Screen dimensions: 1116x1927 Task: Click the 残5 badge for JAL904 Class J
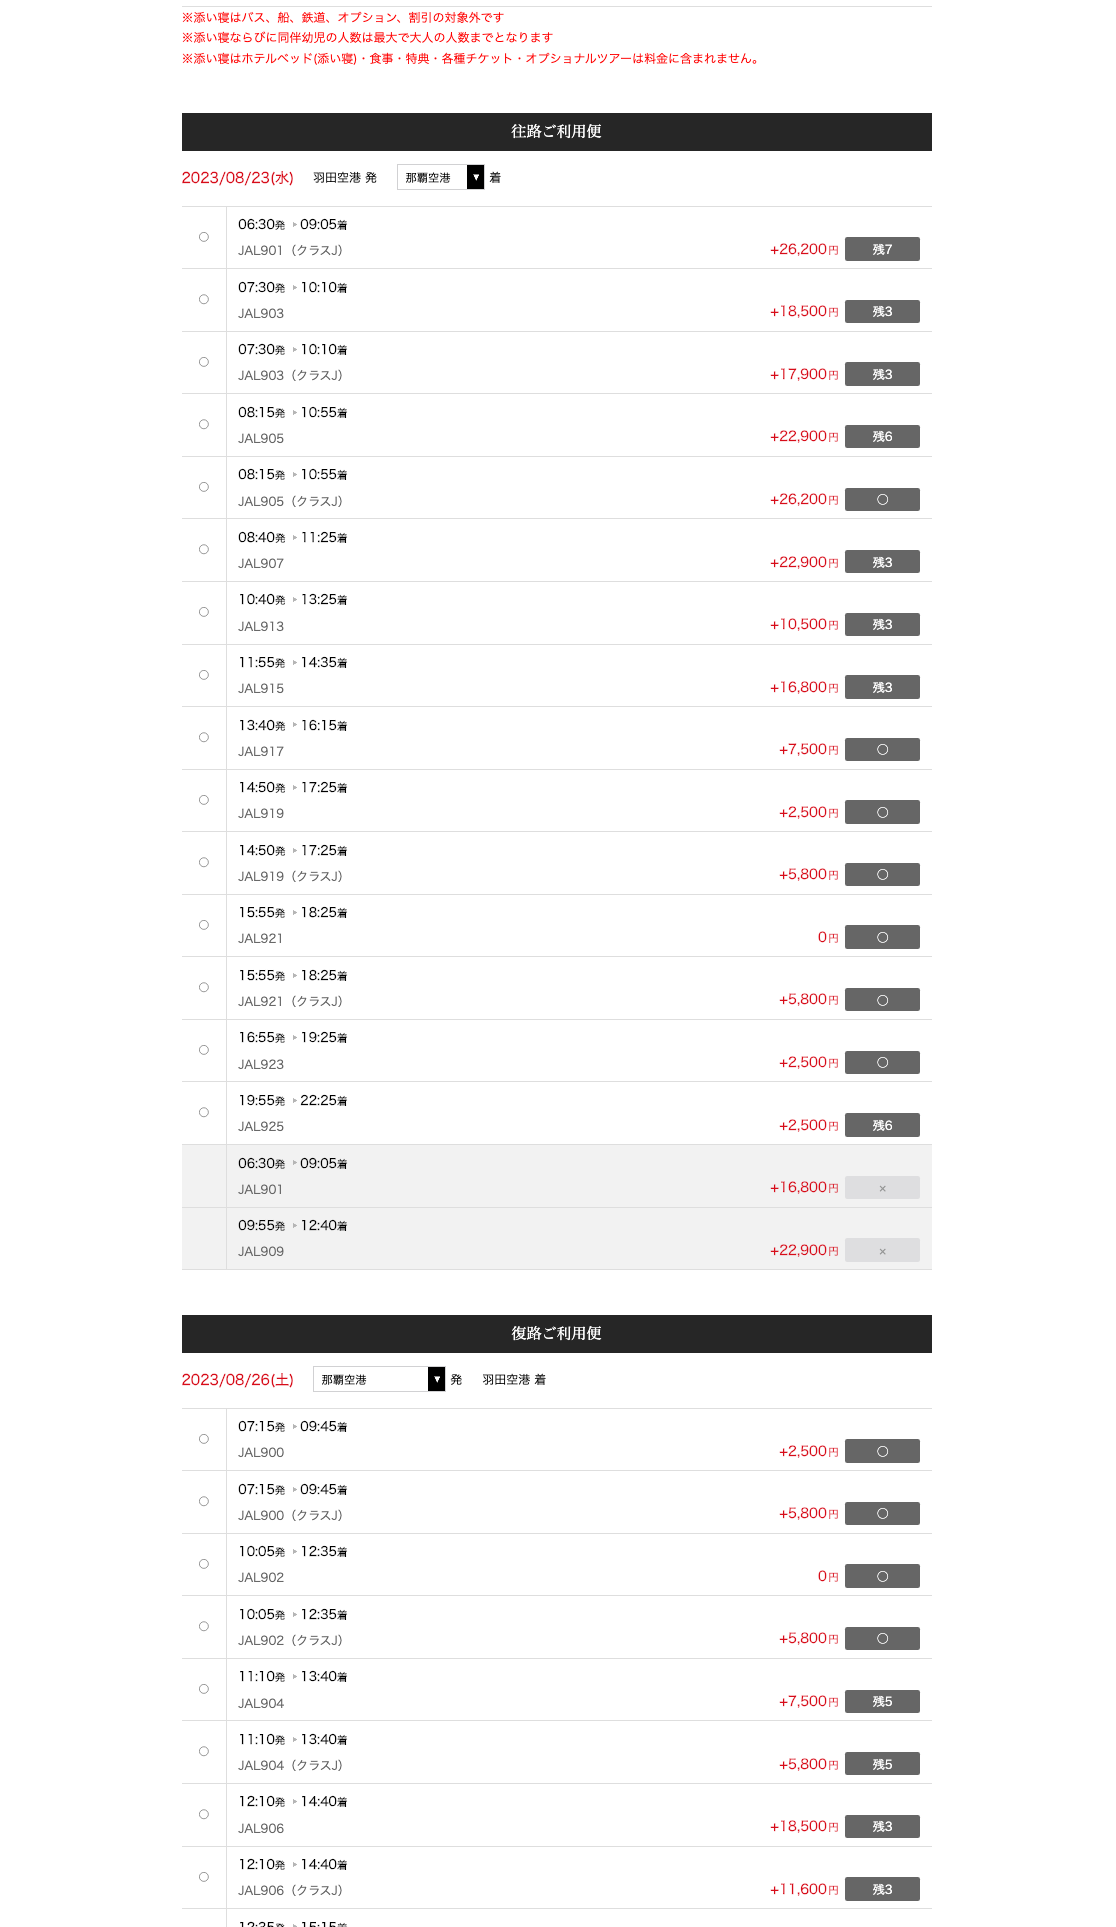coord(882,1764)
